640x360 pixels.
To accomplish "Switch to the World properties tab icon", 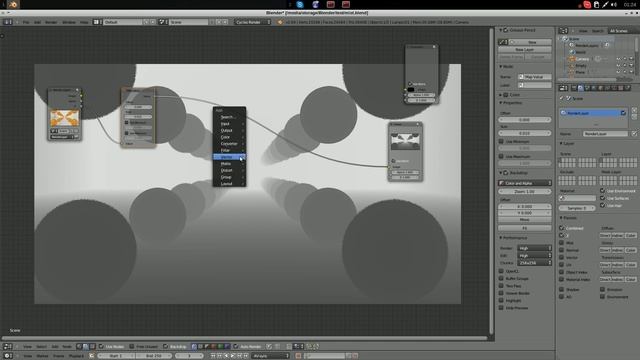I will click(x=594, y=88).
